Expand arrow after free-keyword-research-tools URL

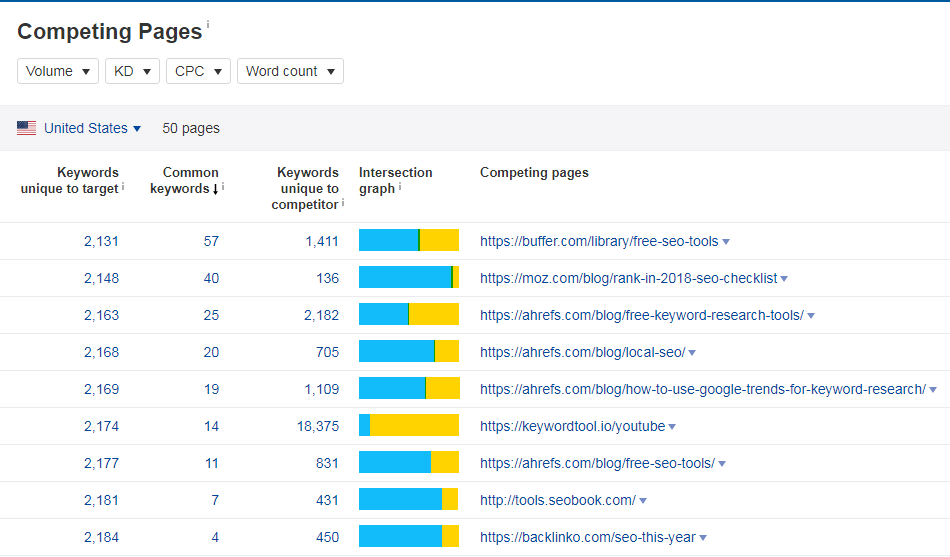pyautogui.click(x=811, y=316)
